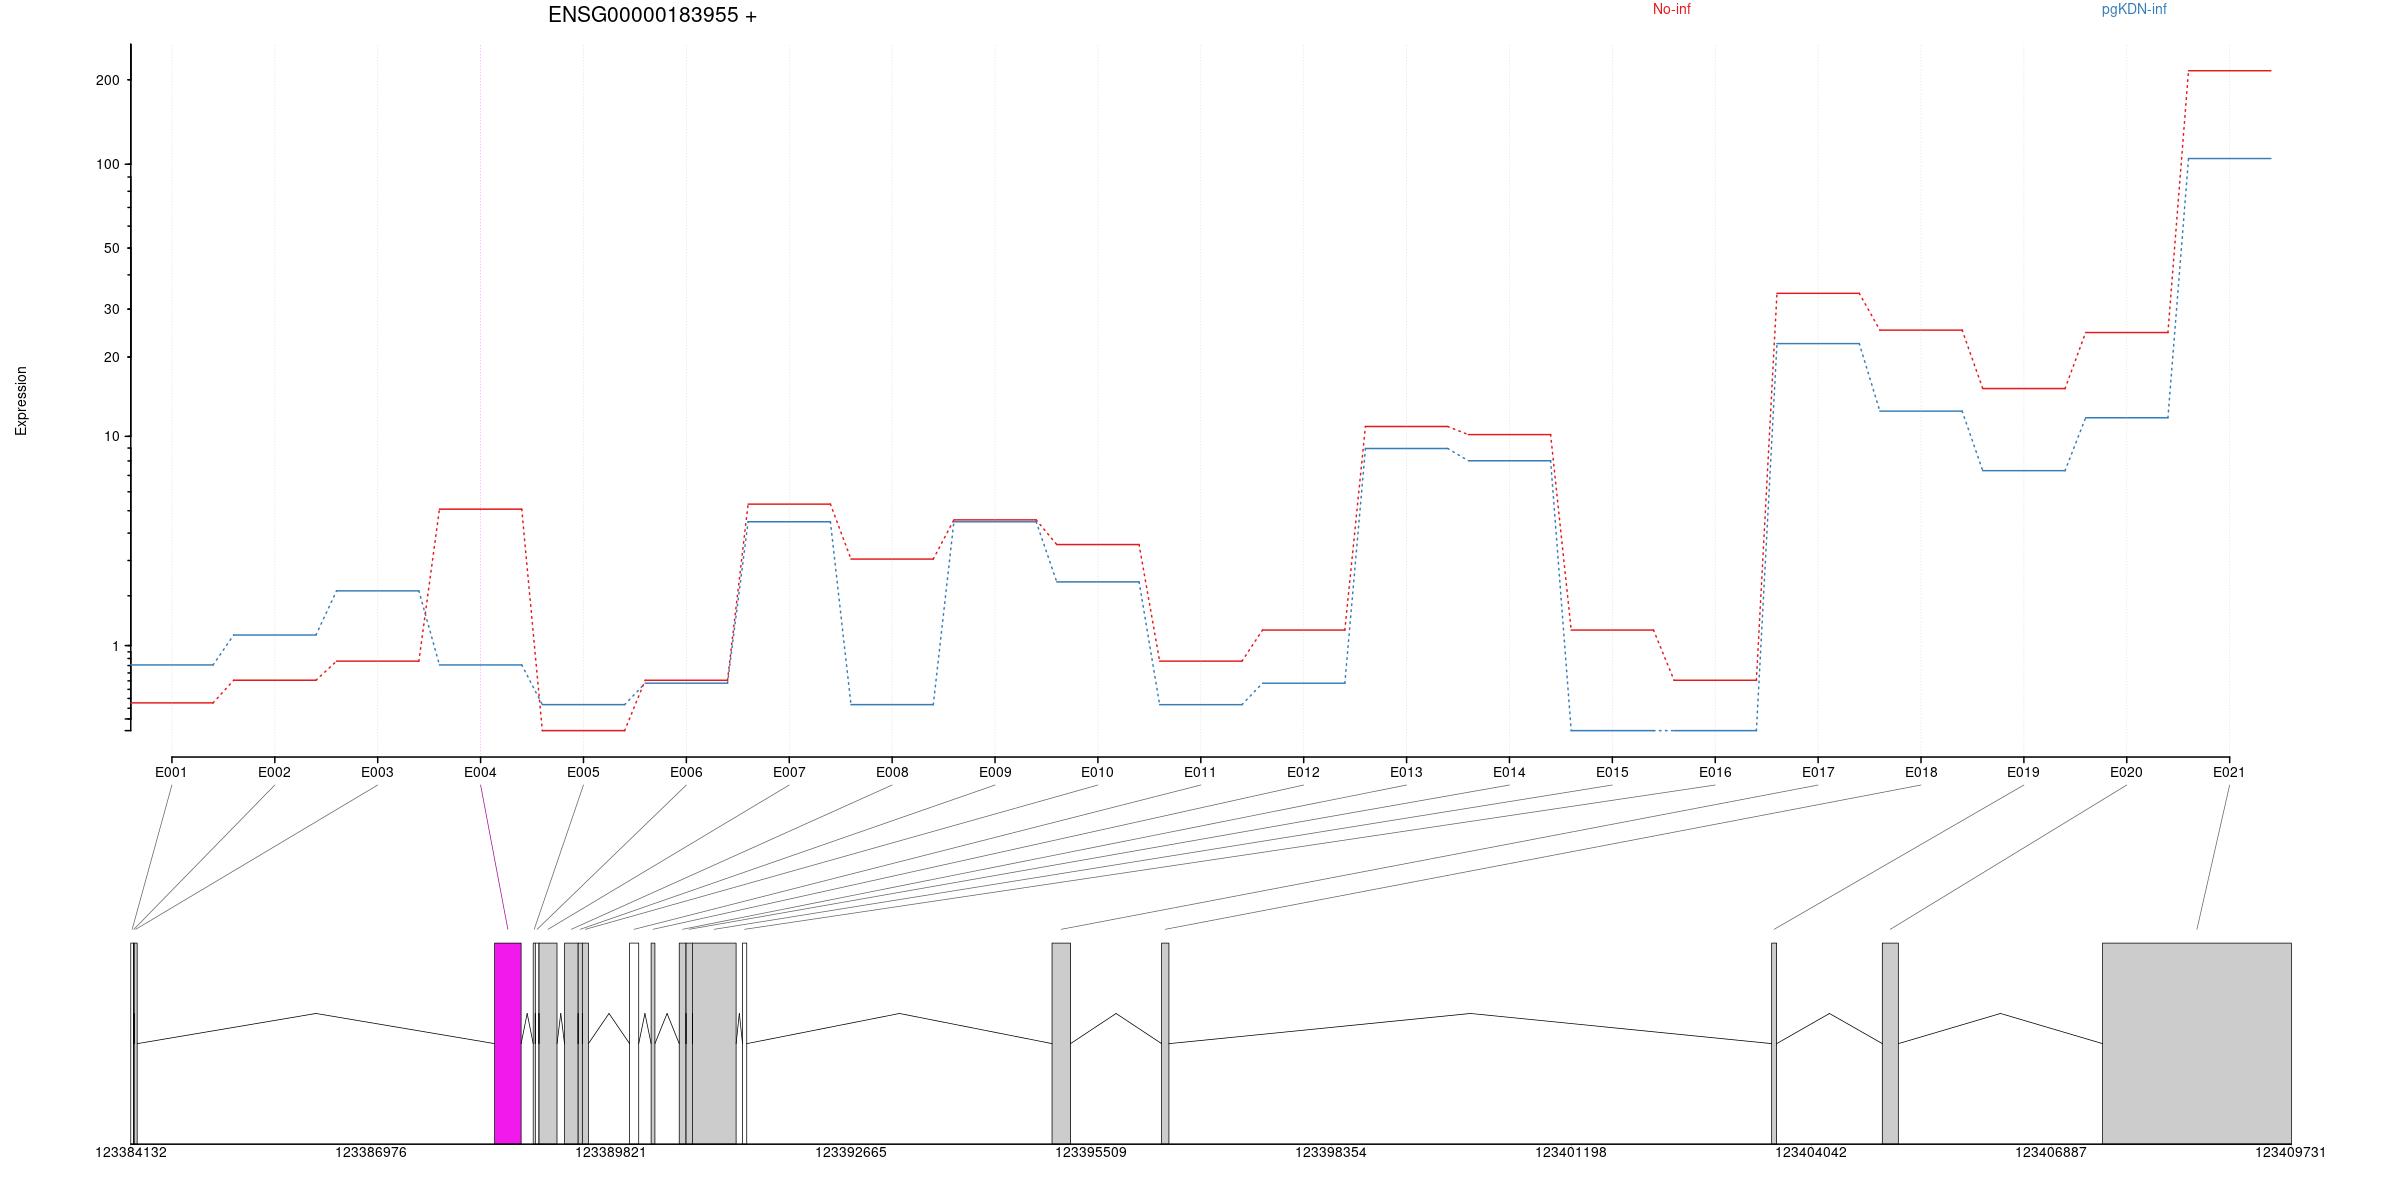The width and height of the screenshot is (2400, 1200).
Task: Click genomic coordinate 123409731
Action: tap(2291, 1153)
